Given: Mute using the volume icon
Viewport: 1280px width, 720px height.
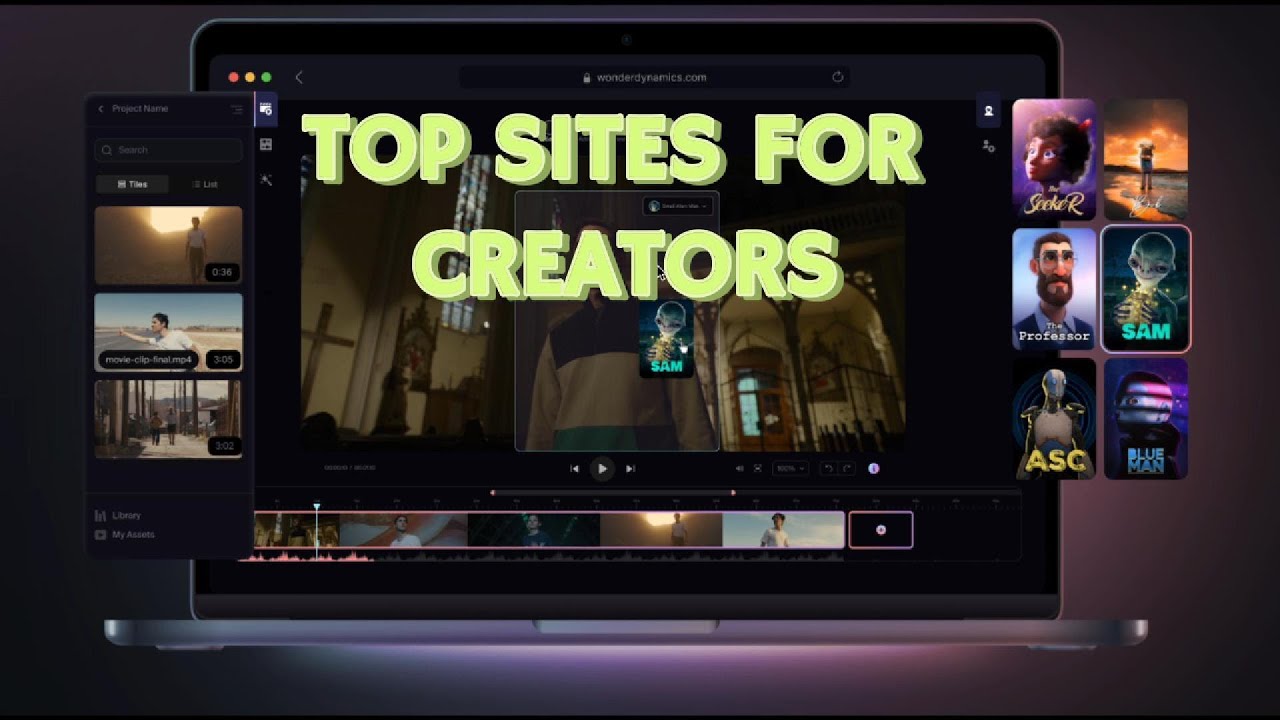Looking at the screenshot, I should (740, 468).
